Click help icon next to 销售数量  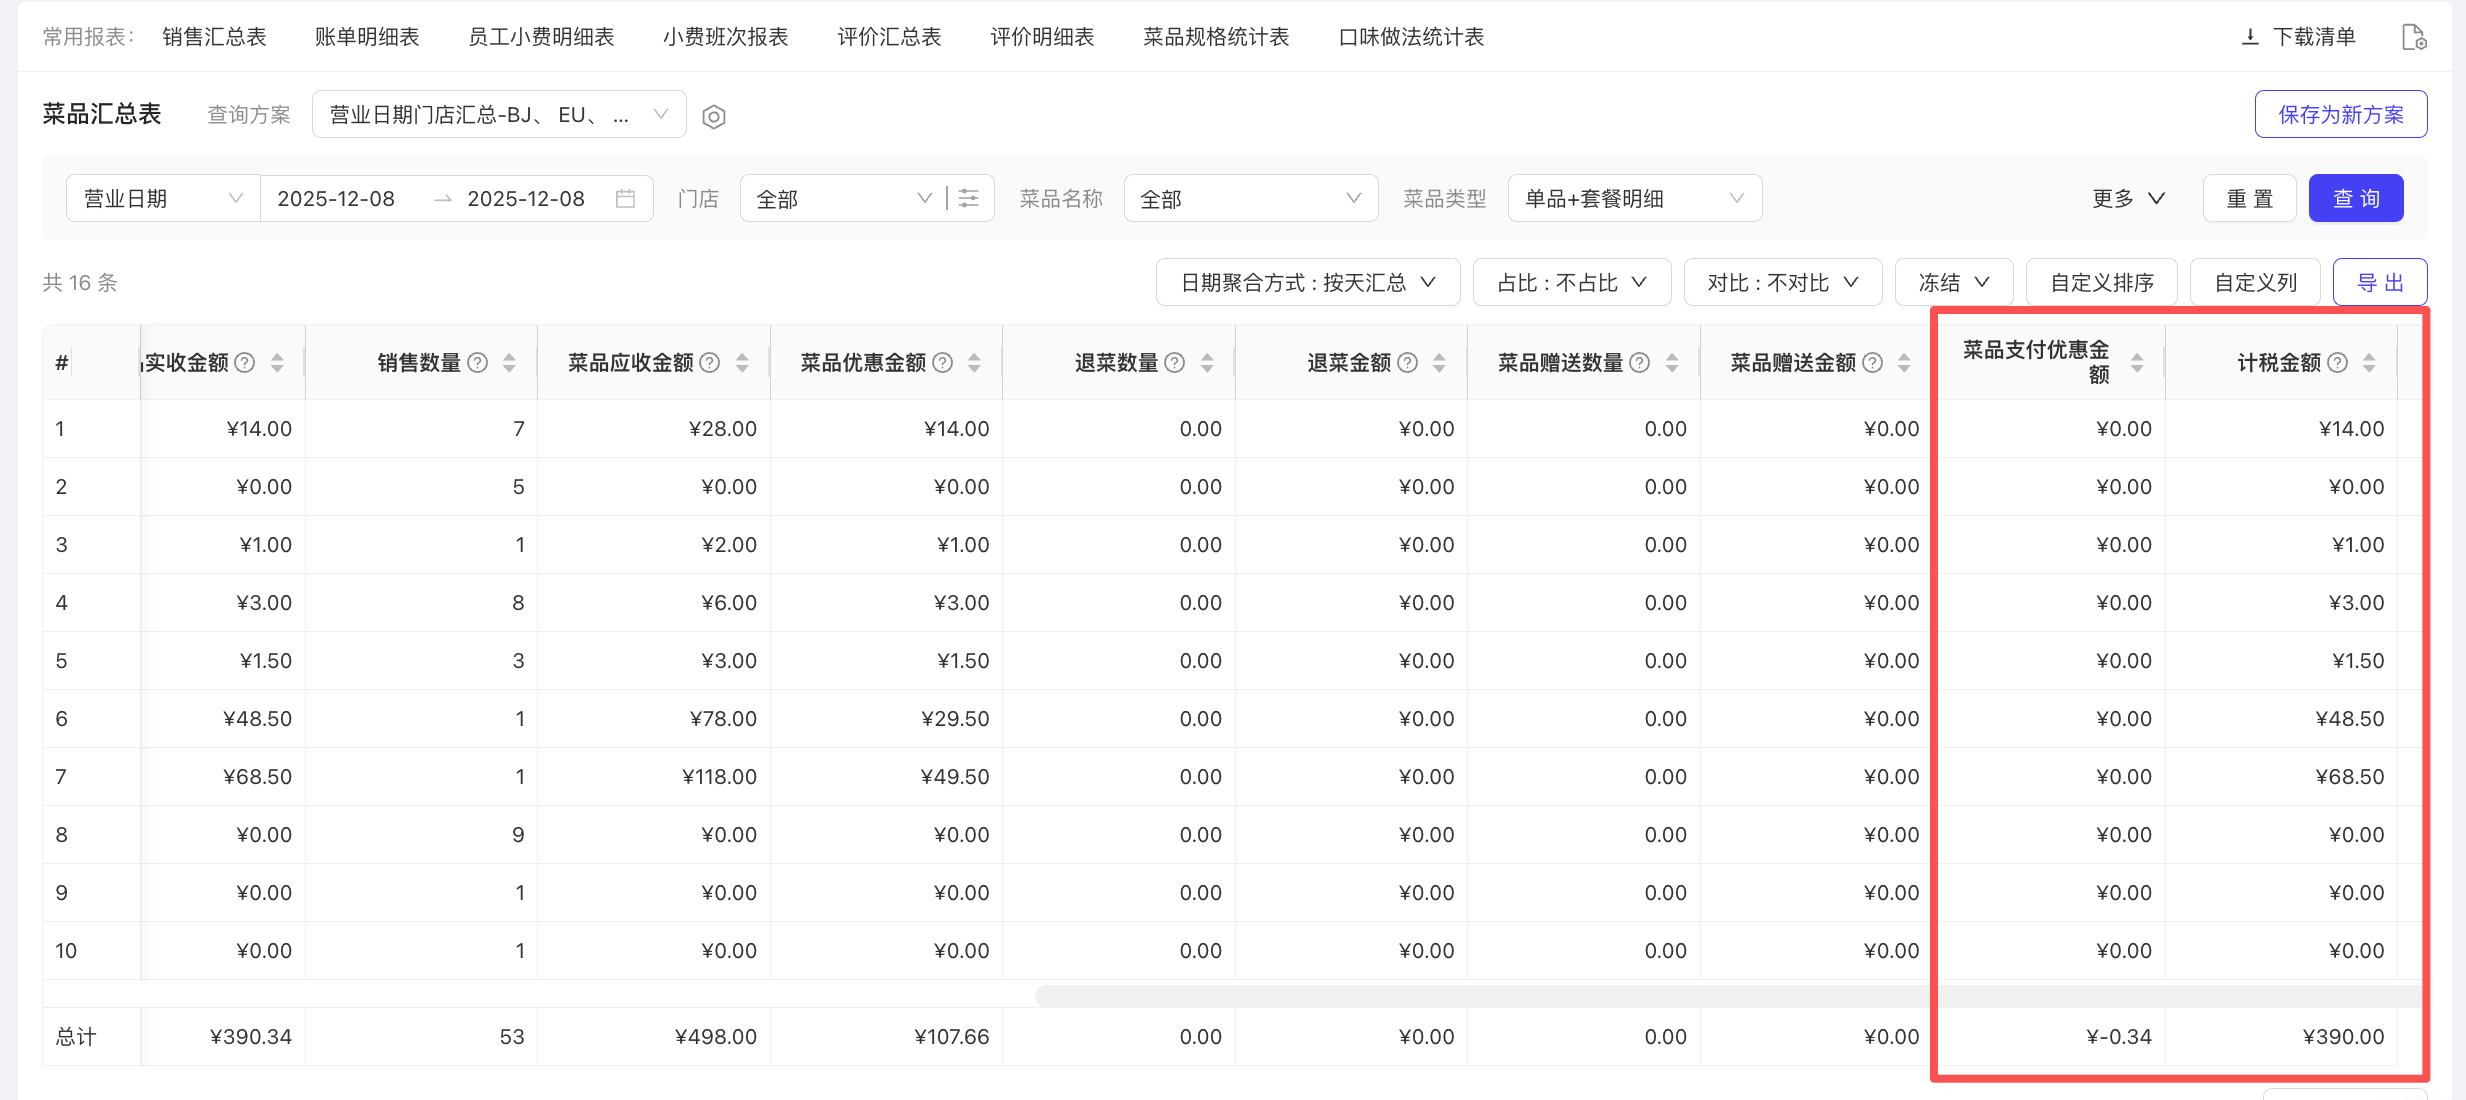coord(478,363)
